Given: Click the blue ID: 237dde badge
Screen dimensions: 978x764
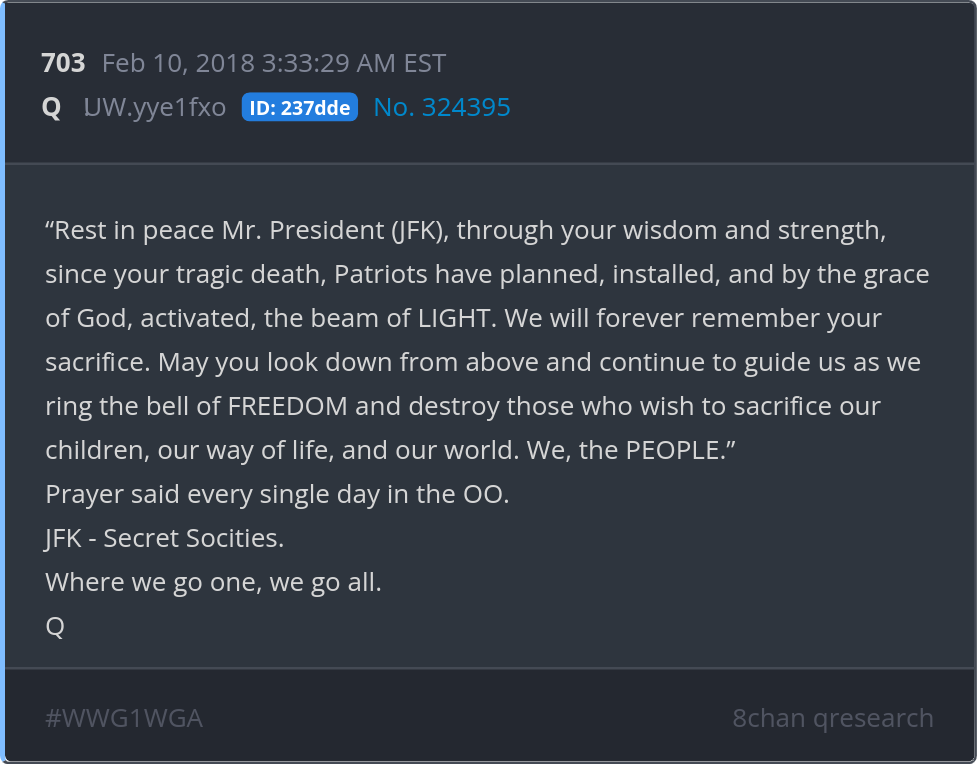Looking at the screenshot, I should 299,108.
